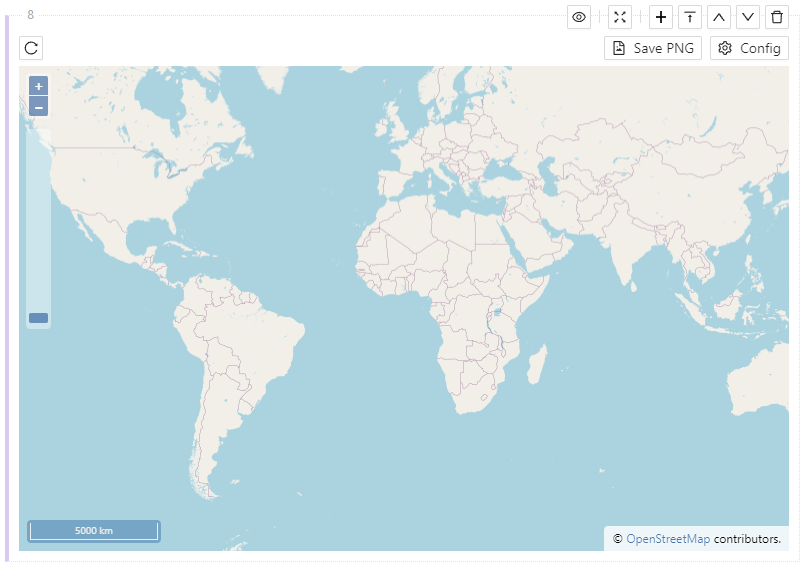Delete the cell with the trash icon
The height and width of the screenshot is (567, 805).
click(777, 17)
